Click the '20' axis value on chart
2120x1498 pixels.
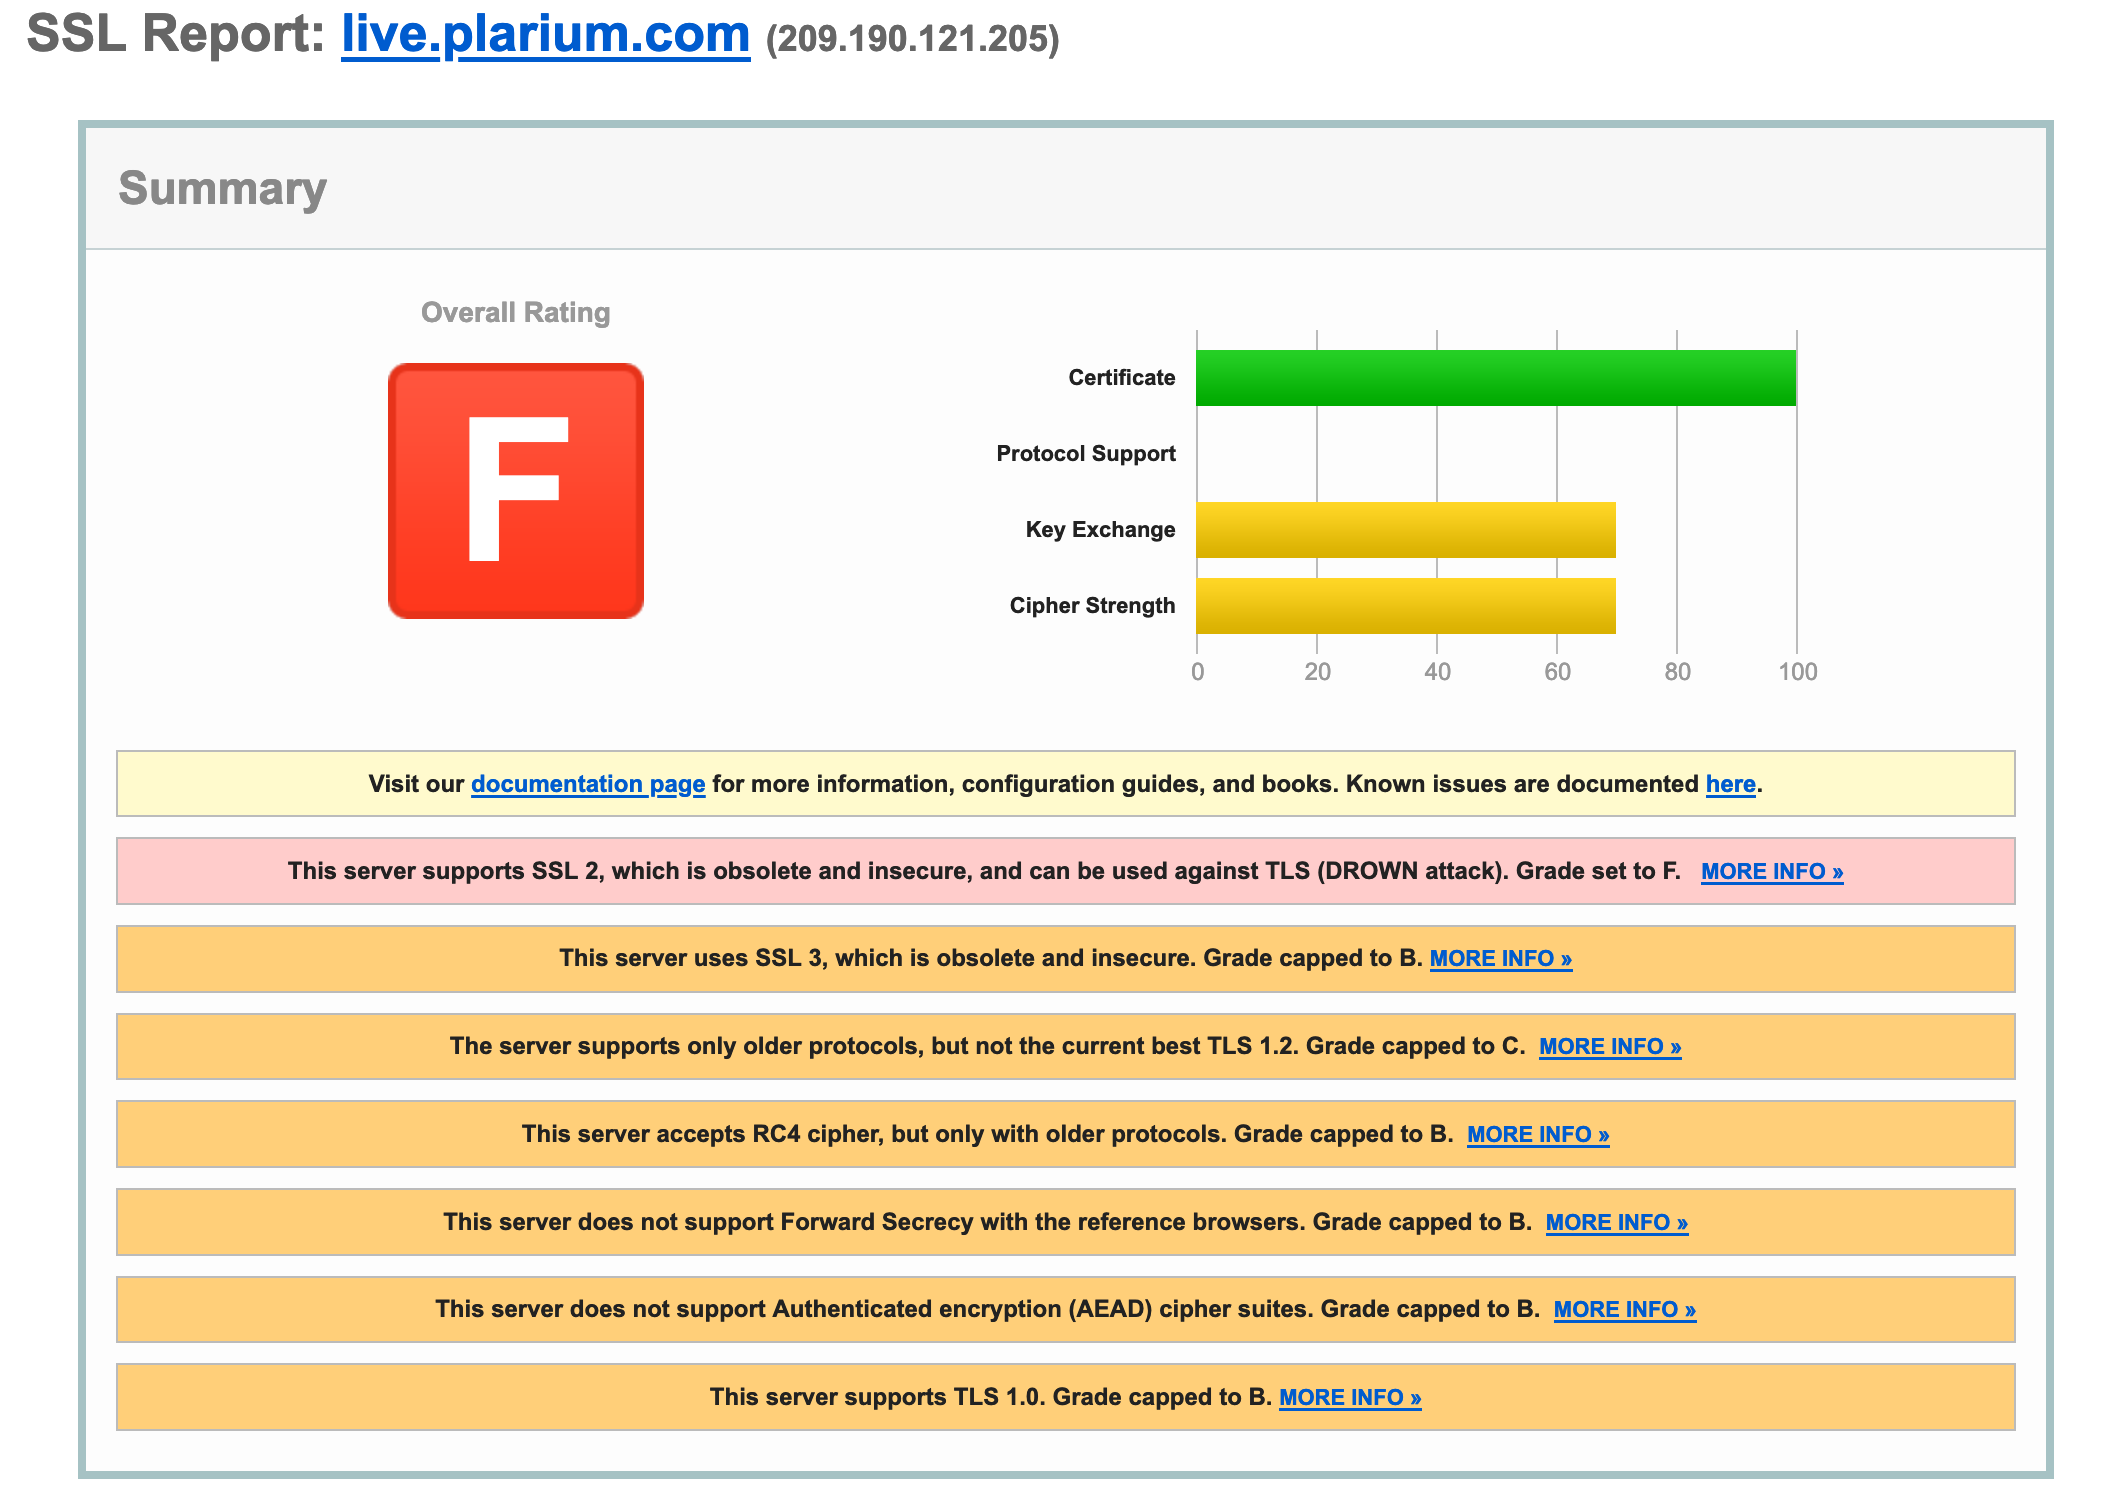coord(1317,672)
